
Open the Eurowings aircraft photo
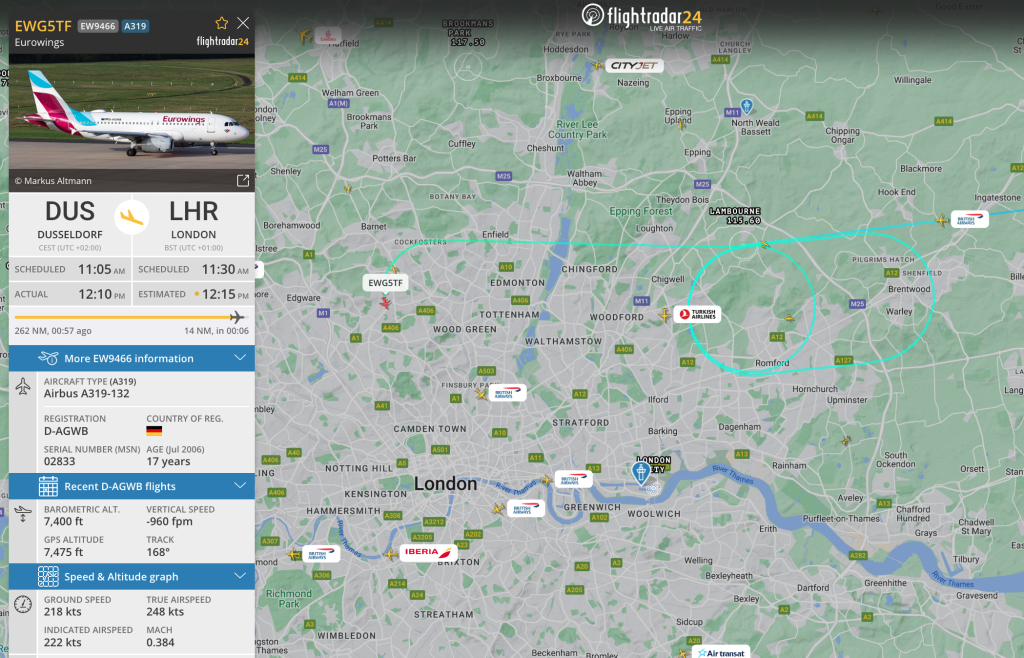pos(132,114)
